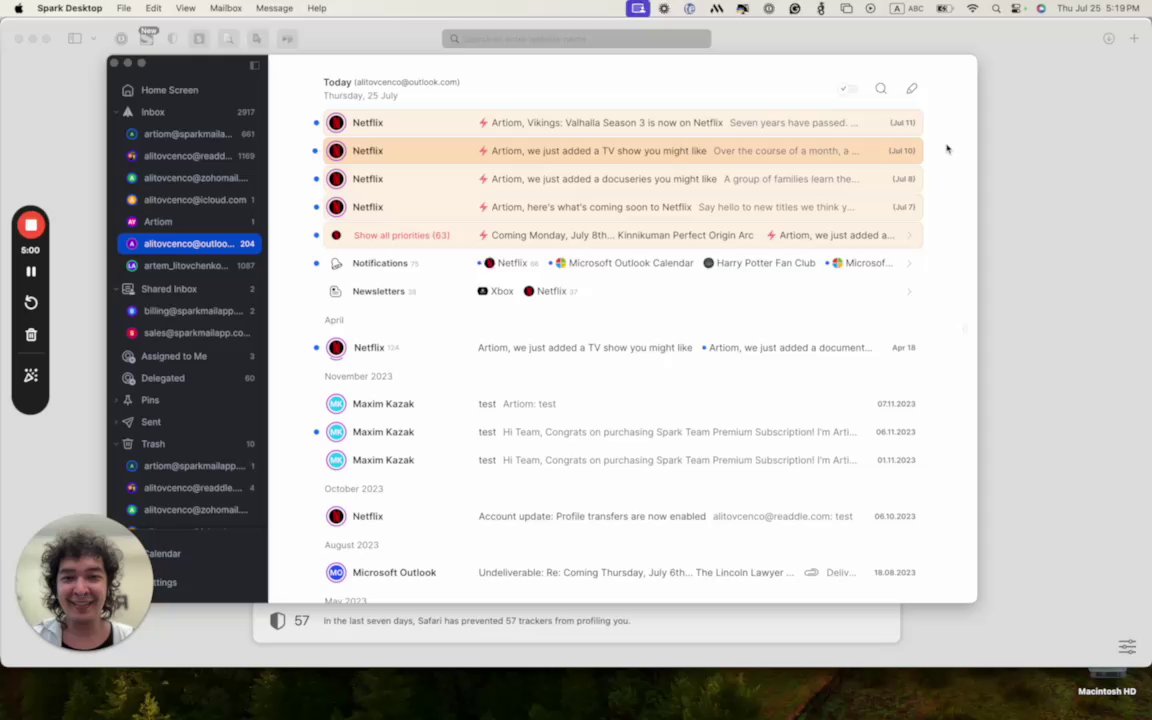Compose a new email with pencil icon
The image size is (1152, 720).
[x=912, y=89]
